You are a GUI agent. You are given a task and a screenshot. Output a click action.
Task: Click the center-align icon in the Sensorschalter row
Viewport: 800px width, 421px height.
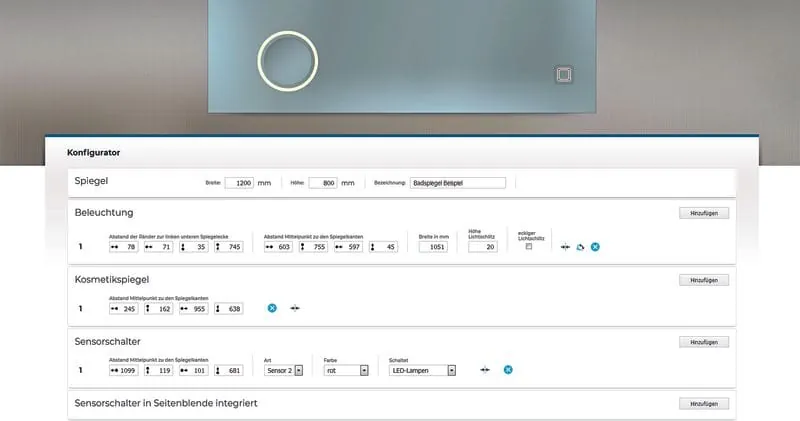tap(485, 370)
